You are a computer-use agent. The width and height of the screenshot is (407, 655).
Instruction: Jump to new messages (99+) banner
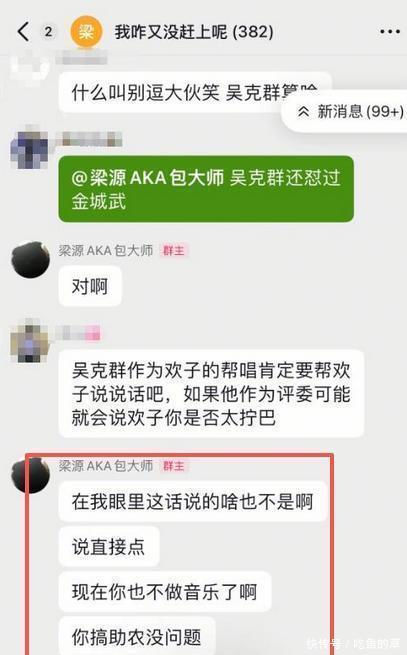pos(345,112)
